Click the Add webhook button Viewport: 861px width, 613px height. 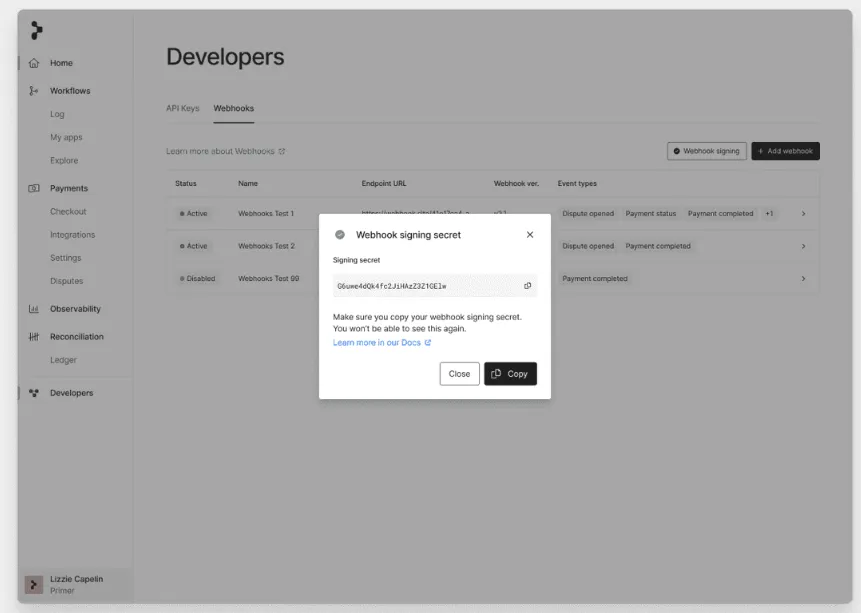point(785,151)
